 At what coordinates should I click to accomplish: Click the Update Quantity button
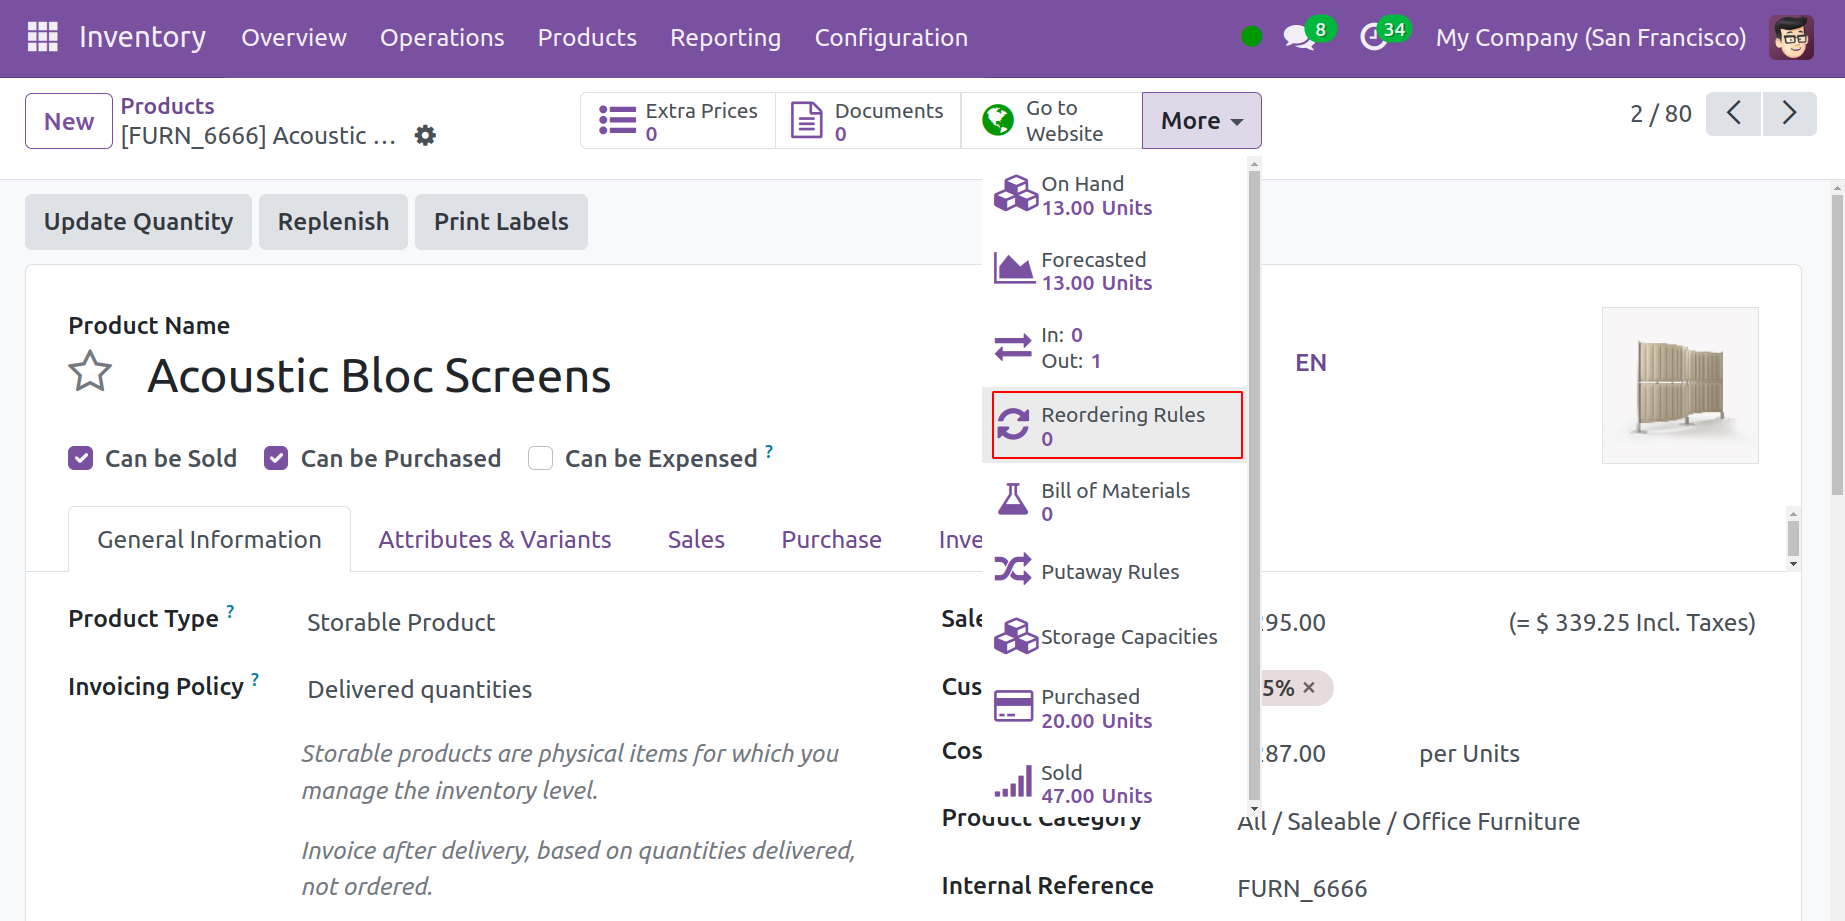pos(138,222)
